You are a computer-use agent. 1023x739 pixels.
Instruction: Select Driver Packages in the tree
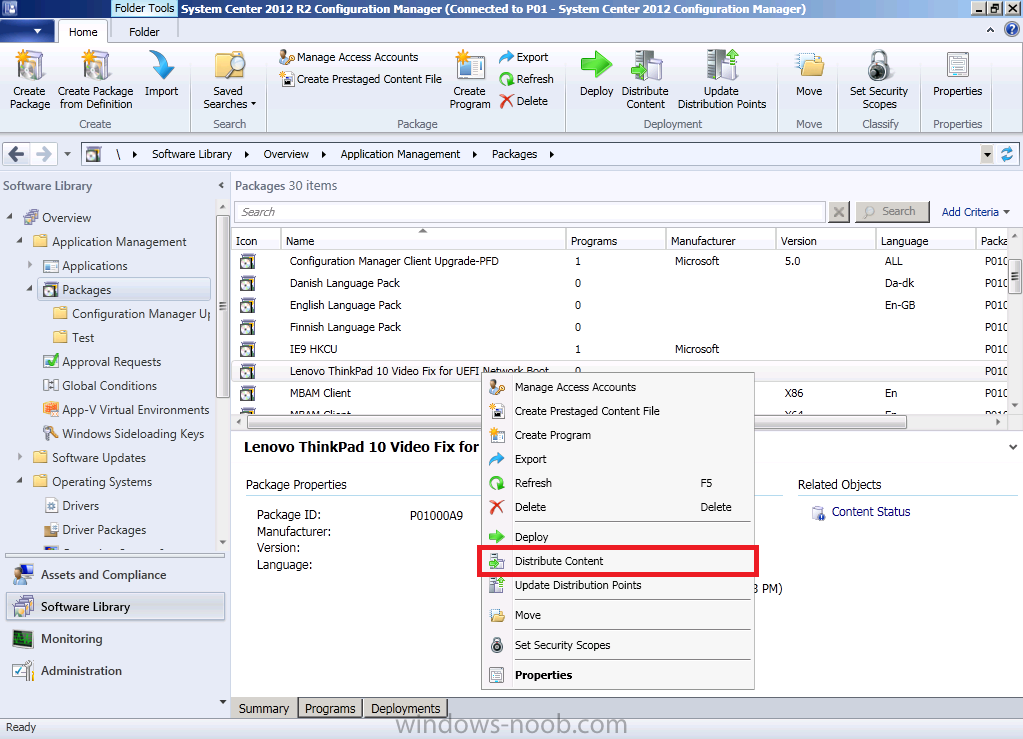point(104,530)
